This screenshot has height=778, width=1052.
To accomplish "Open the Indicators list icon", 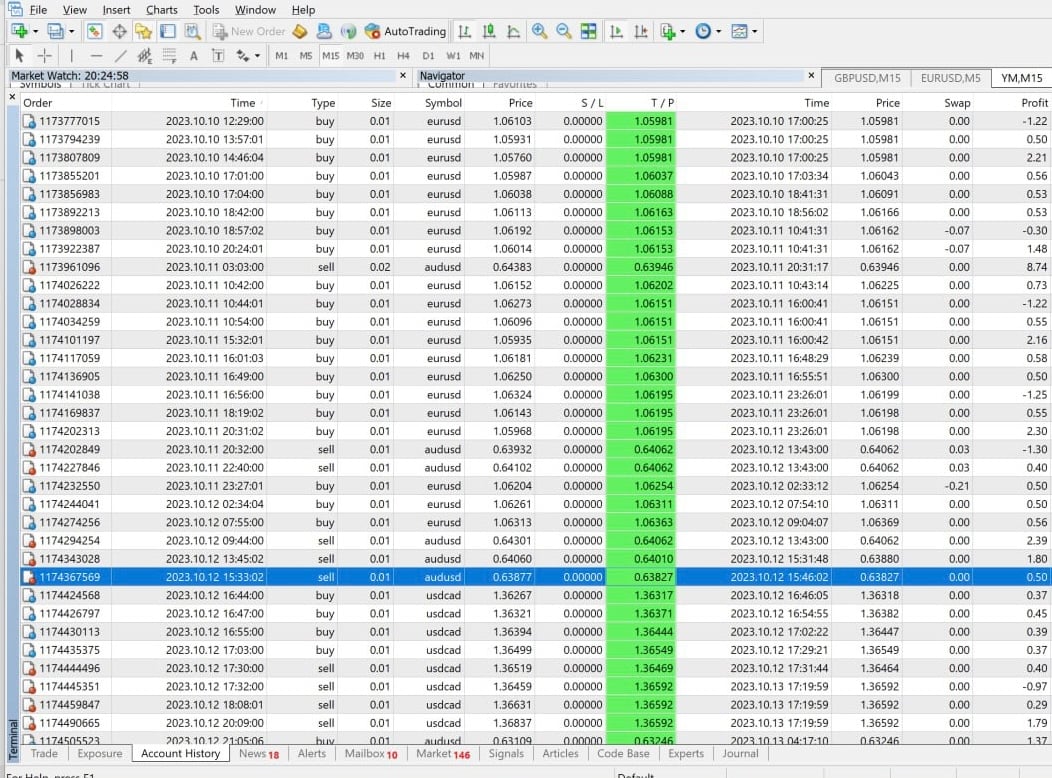I will point(668,31).
